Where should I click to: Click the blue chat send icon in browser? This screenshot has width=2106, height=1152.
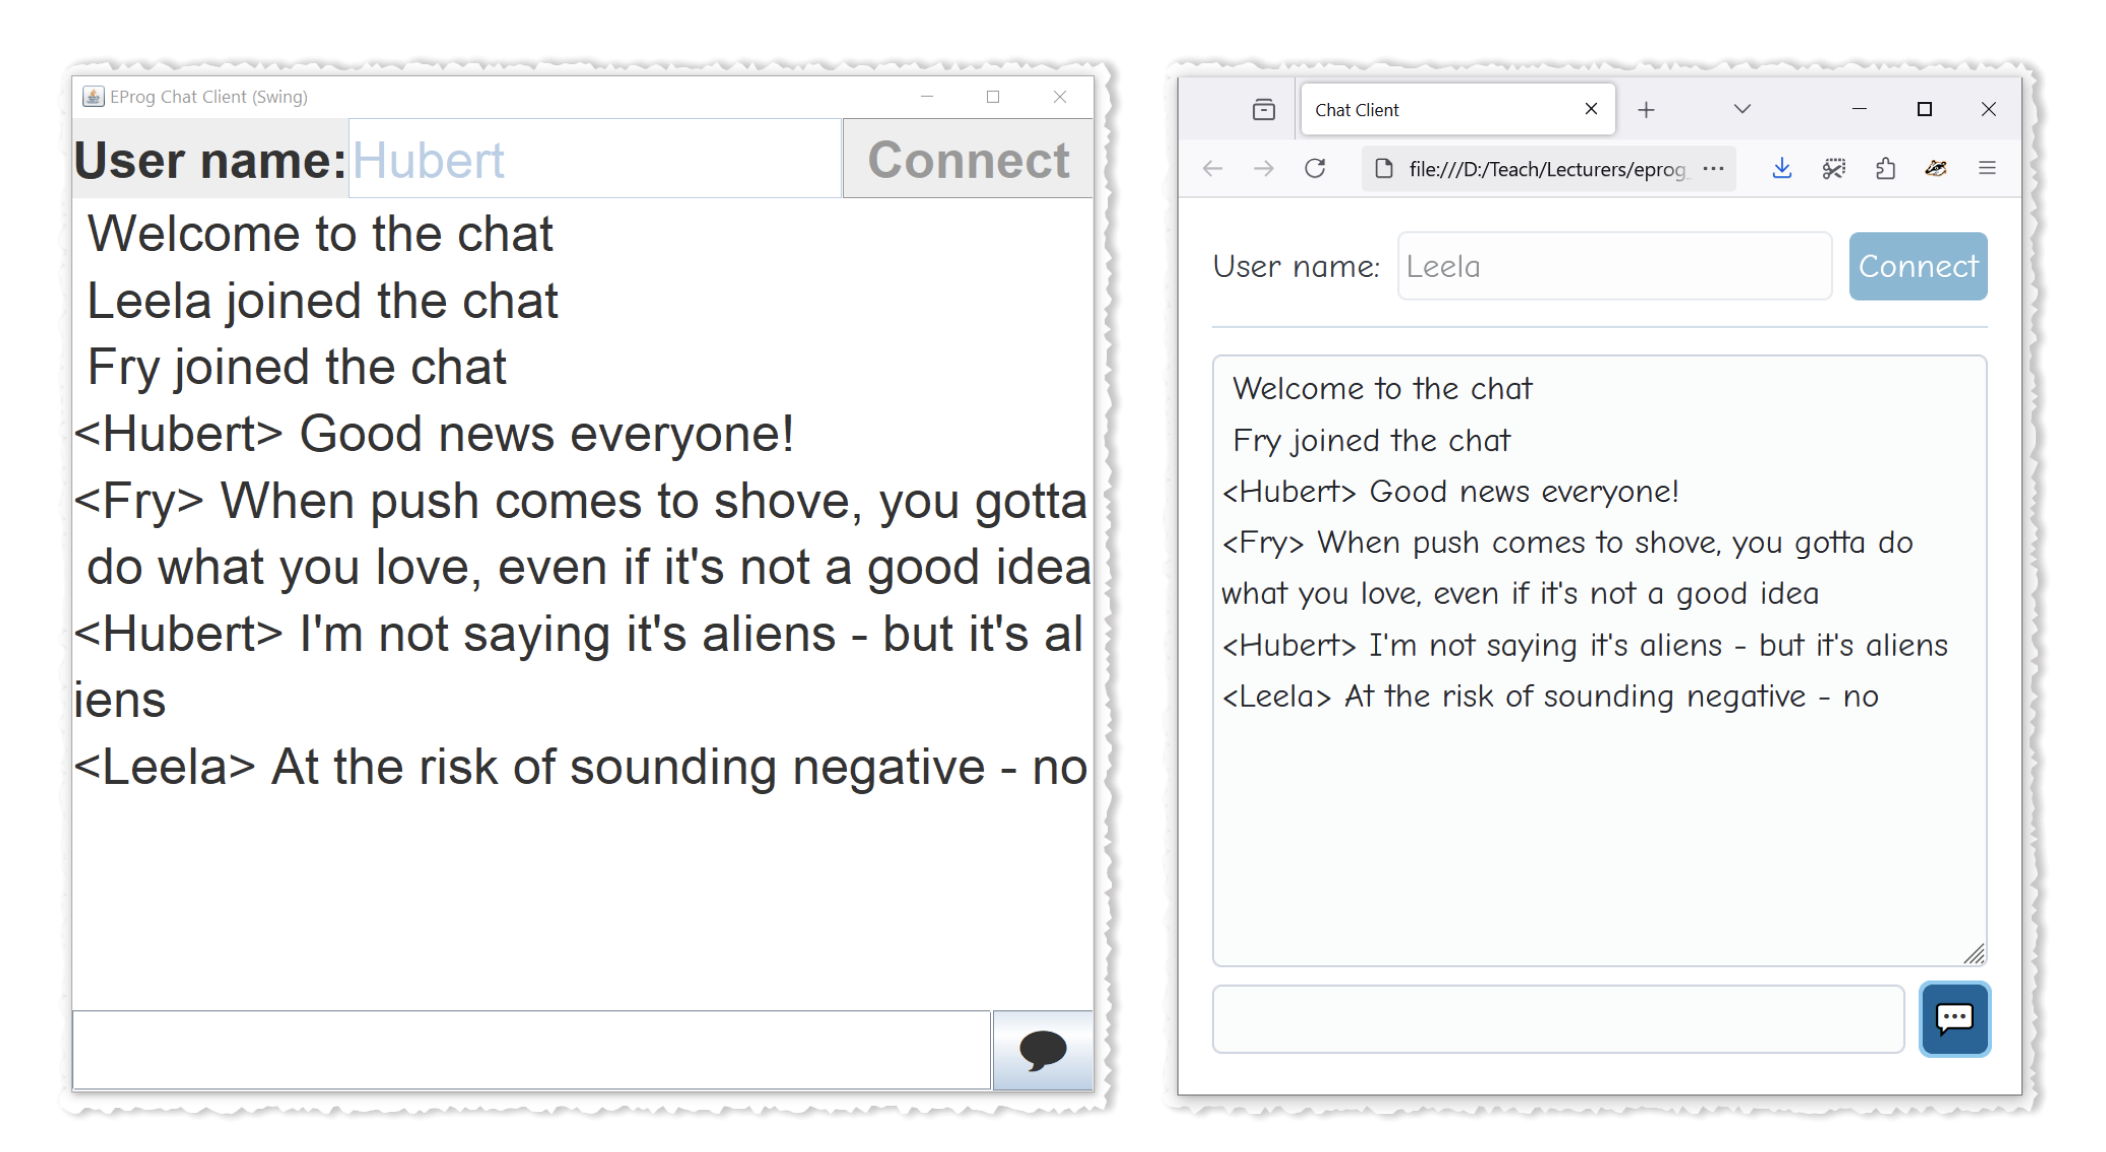pyautogui.click(x=1954, y=1018)
